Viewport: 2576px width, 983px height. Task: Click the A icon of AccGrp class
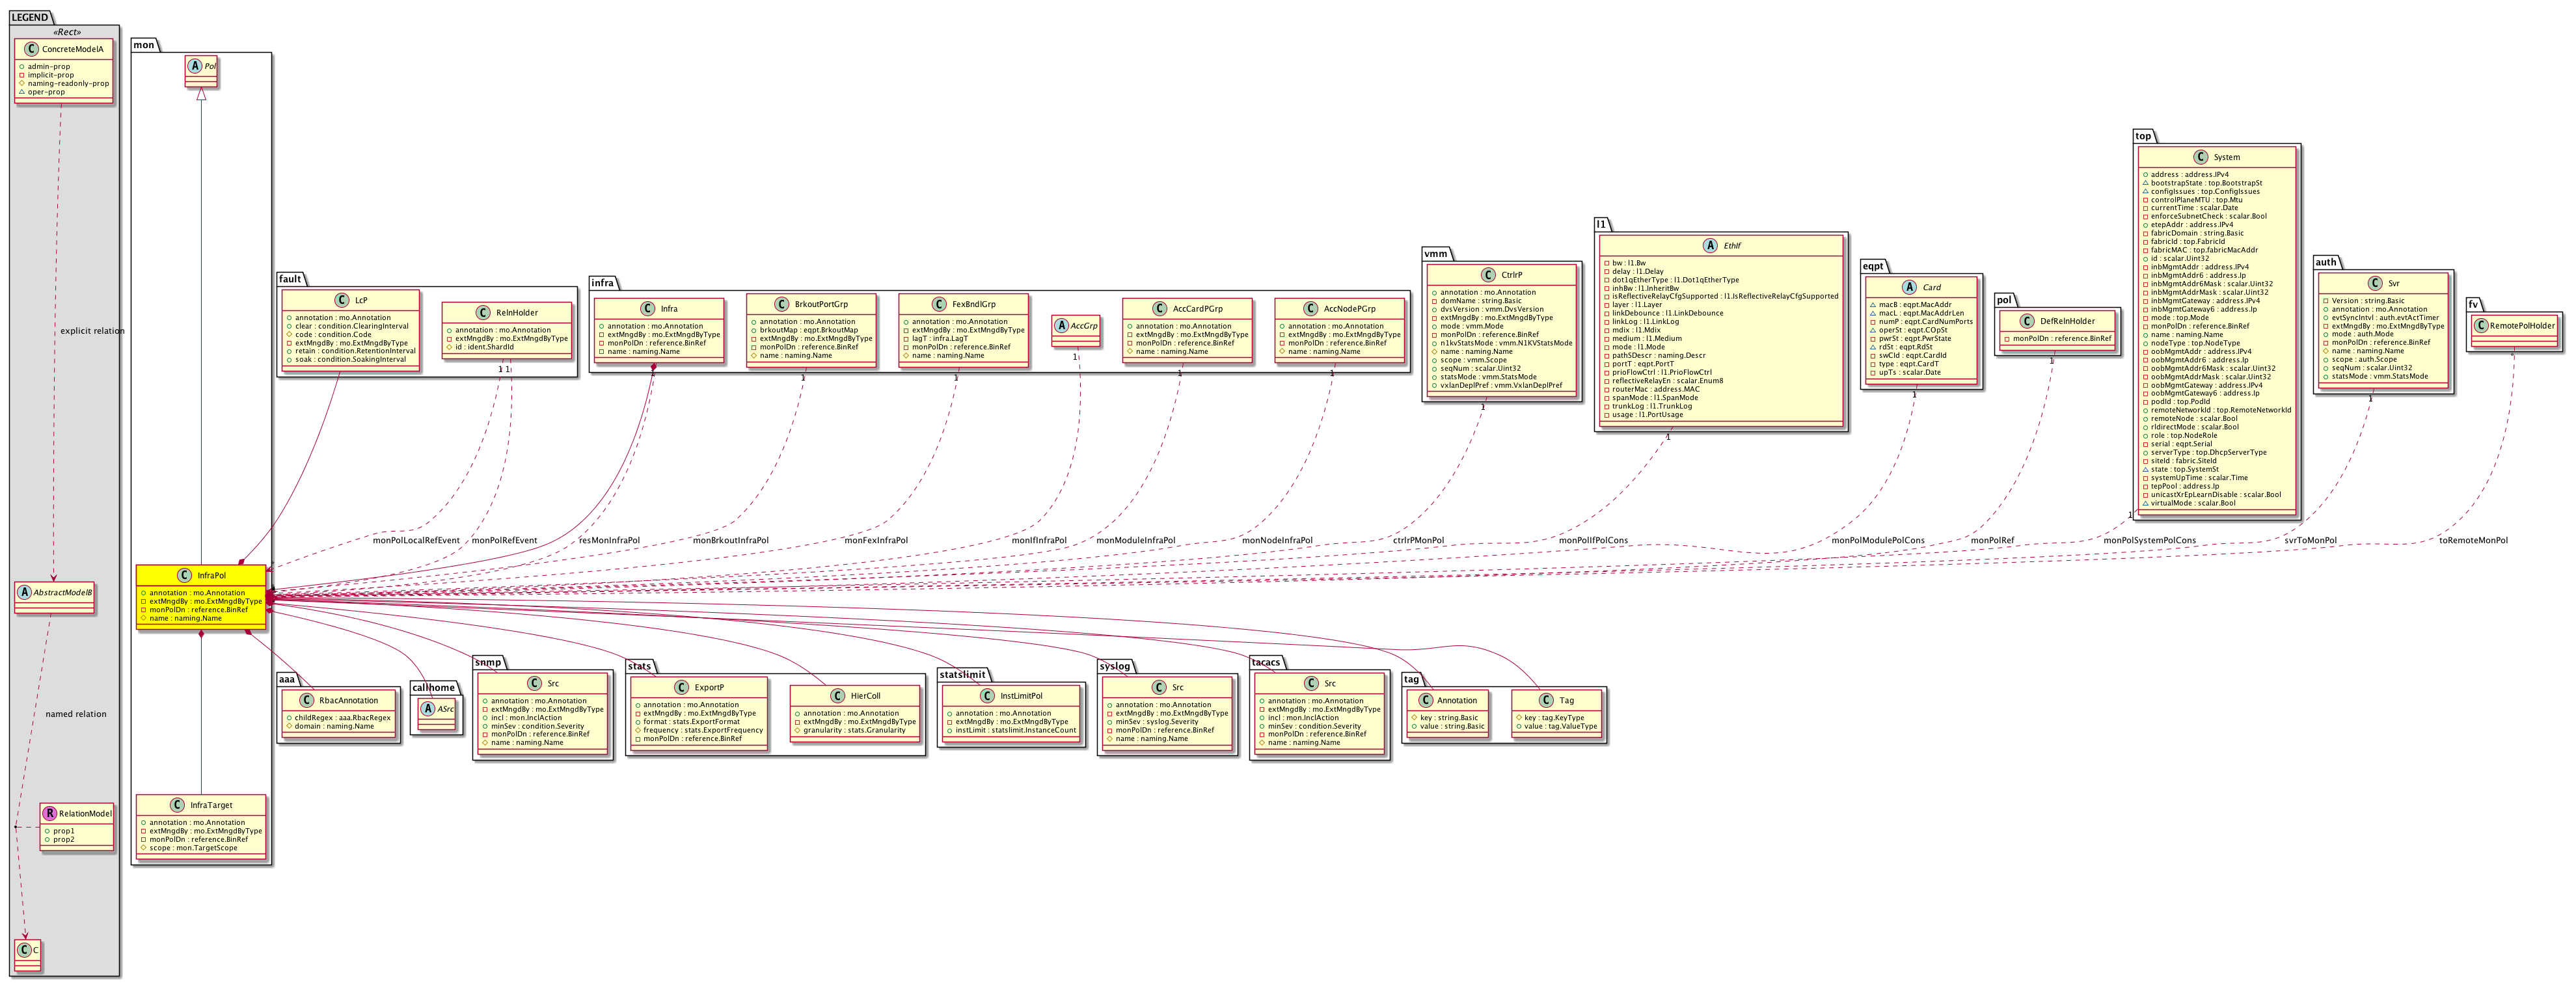[1061, 325]
